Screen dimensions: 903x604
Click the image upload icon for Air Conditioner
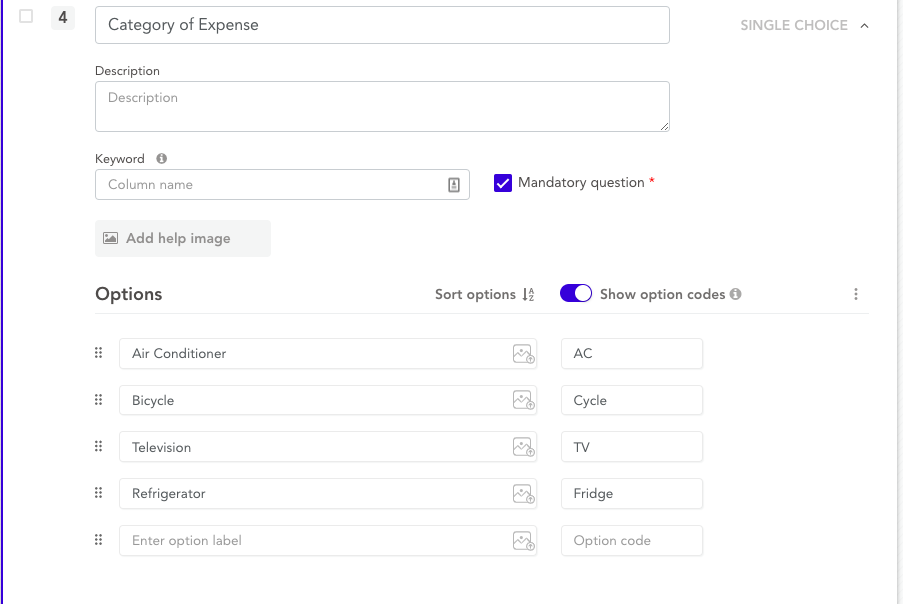click(x=523, y=354)
